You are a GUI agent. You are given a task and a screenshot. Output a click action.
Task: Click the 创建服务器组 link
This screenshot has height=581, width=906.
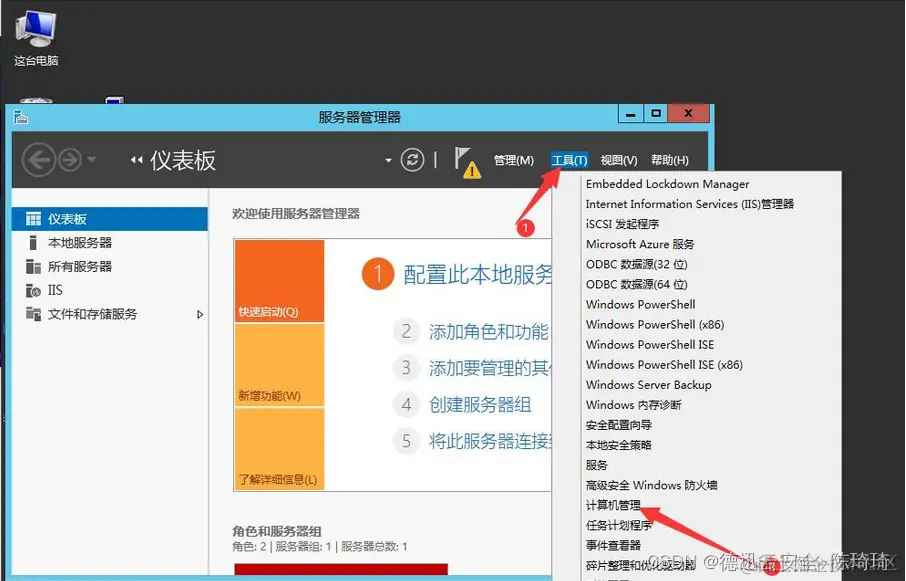pyautogui.click(x=480, y=405)
